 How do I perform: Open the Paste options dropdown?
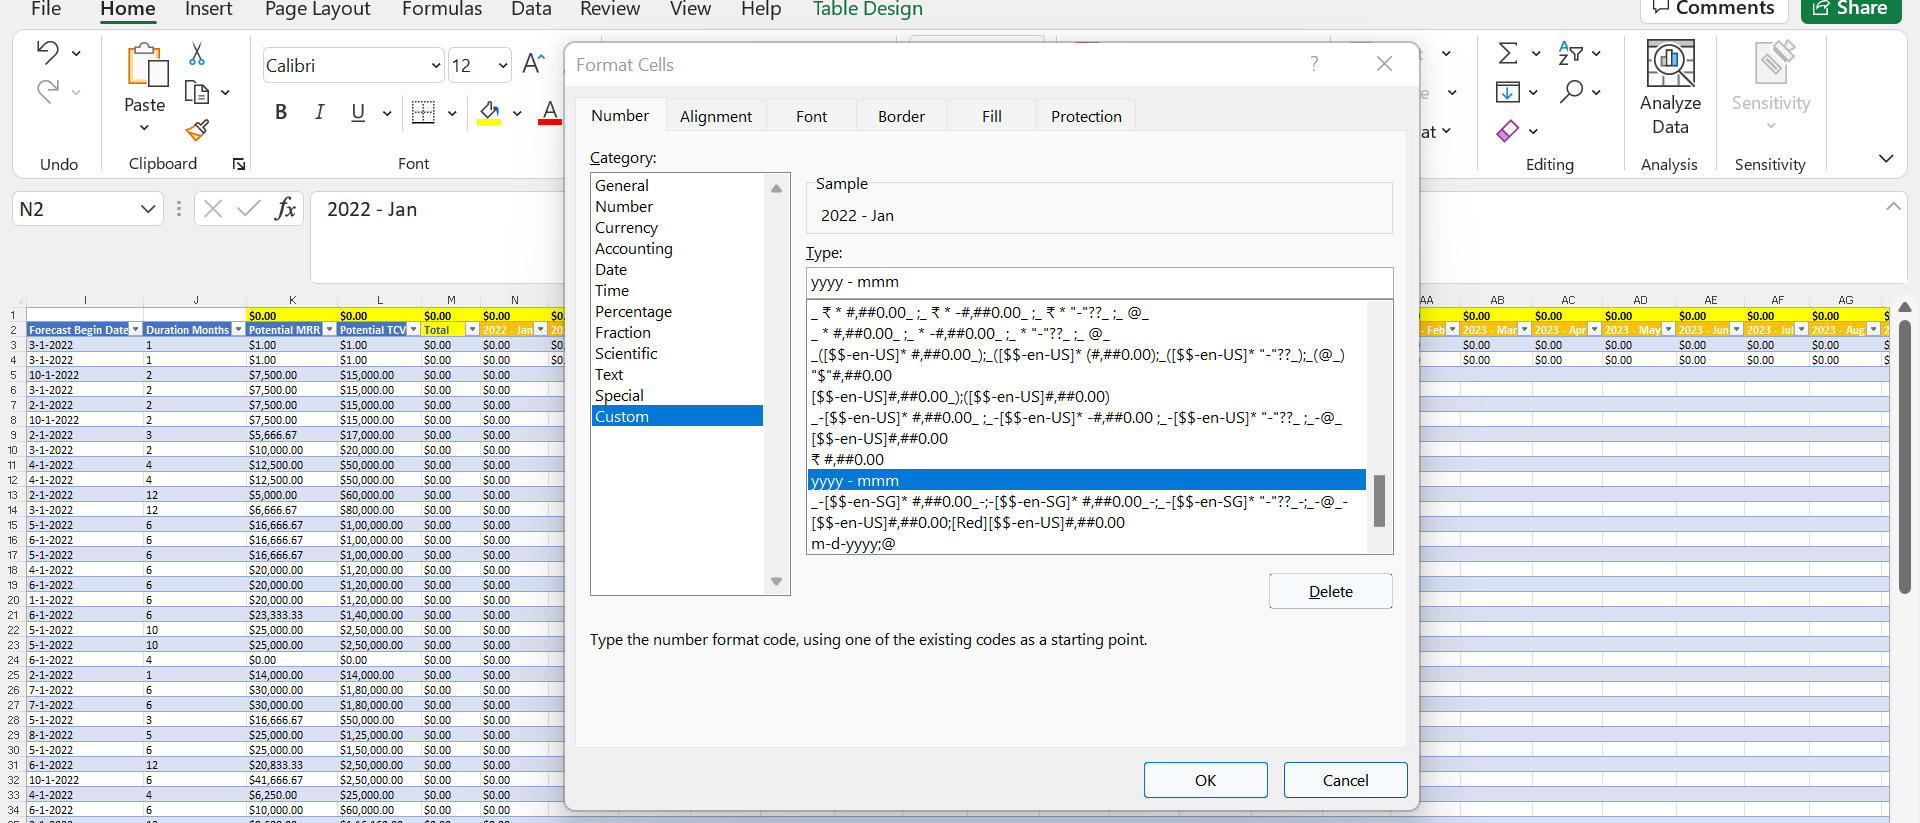[144, 128]
